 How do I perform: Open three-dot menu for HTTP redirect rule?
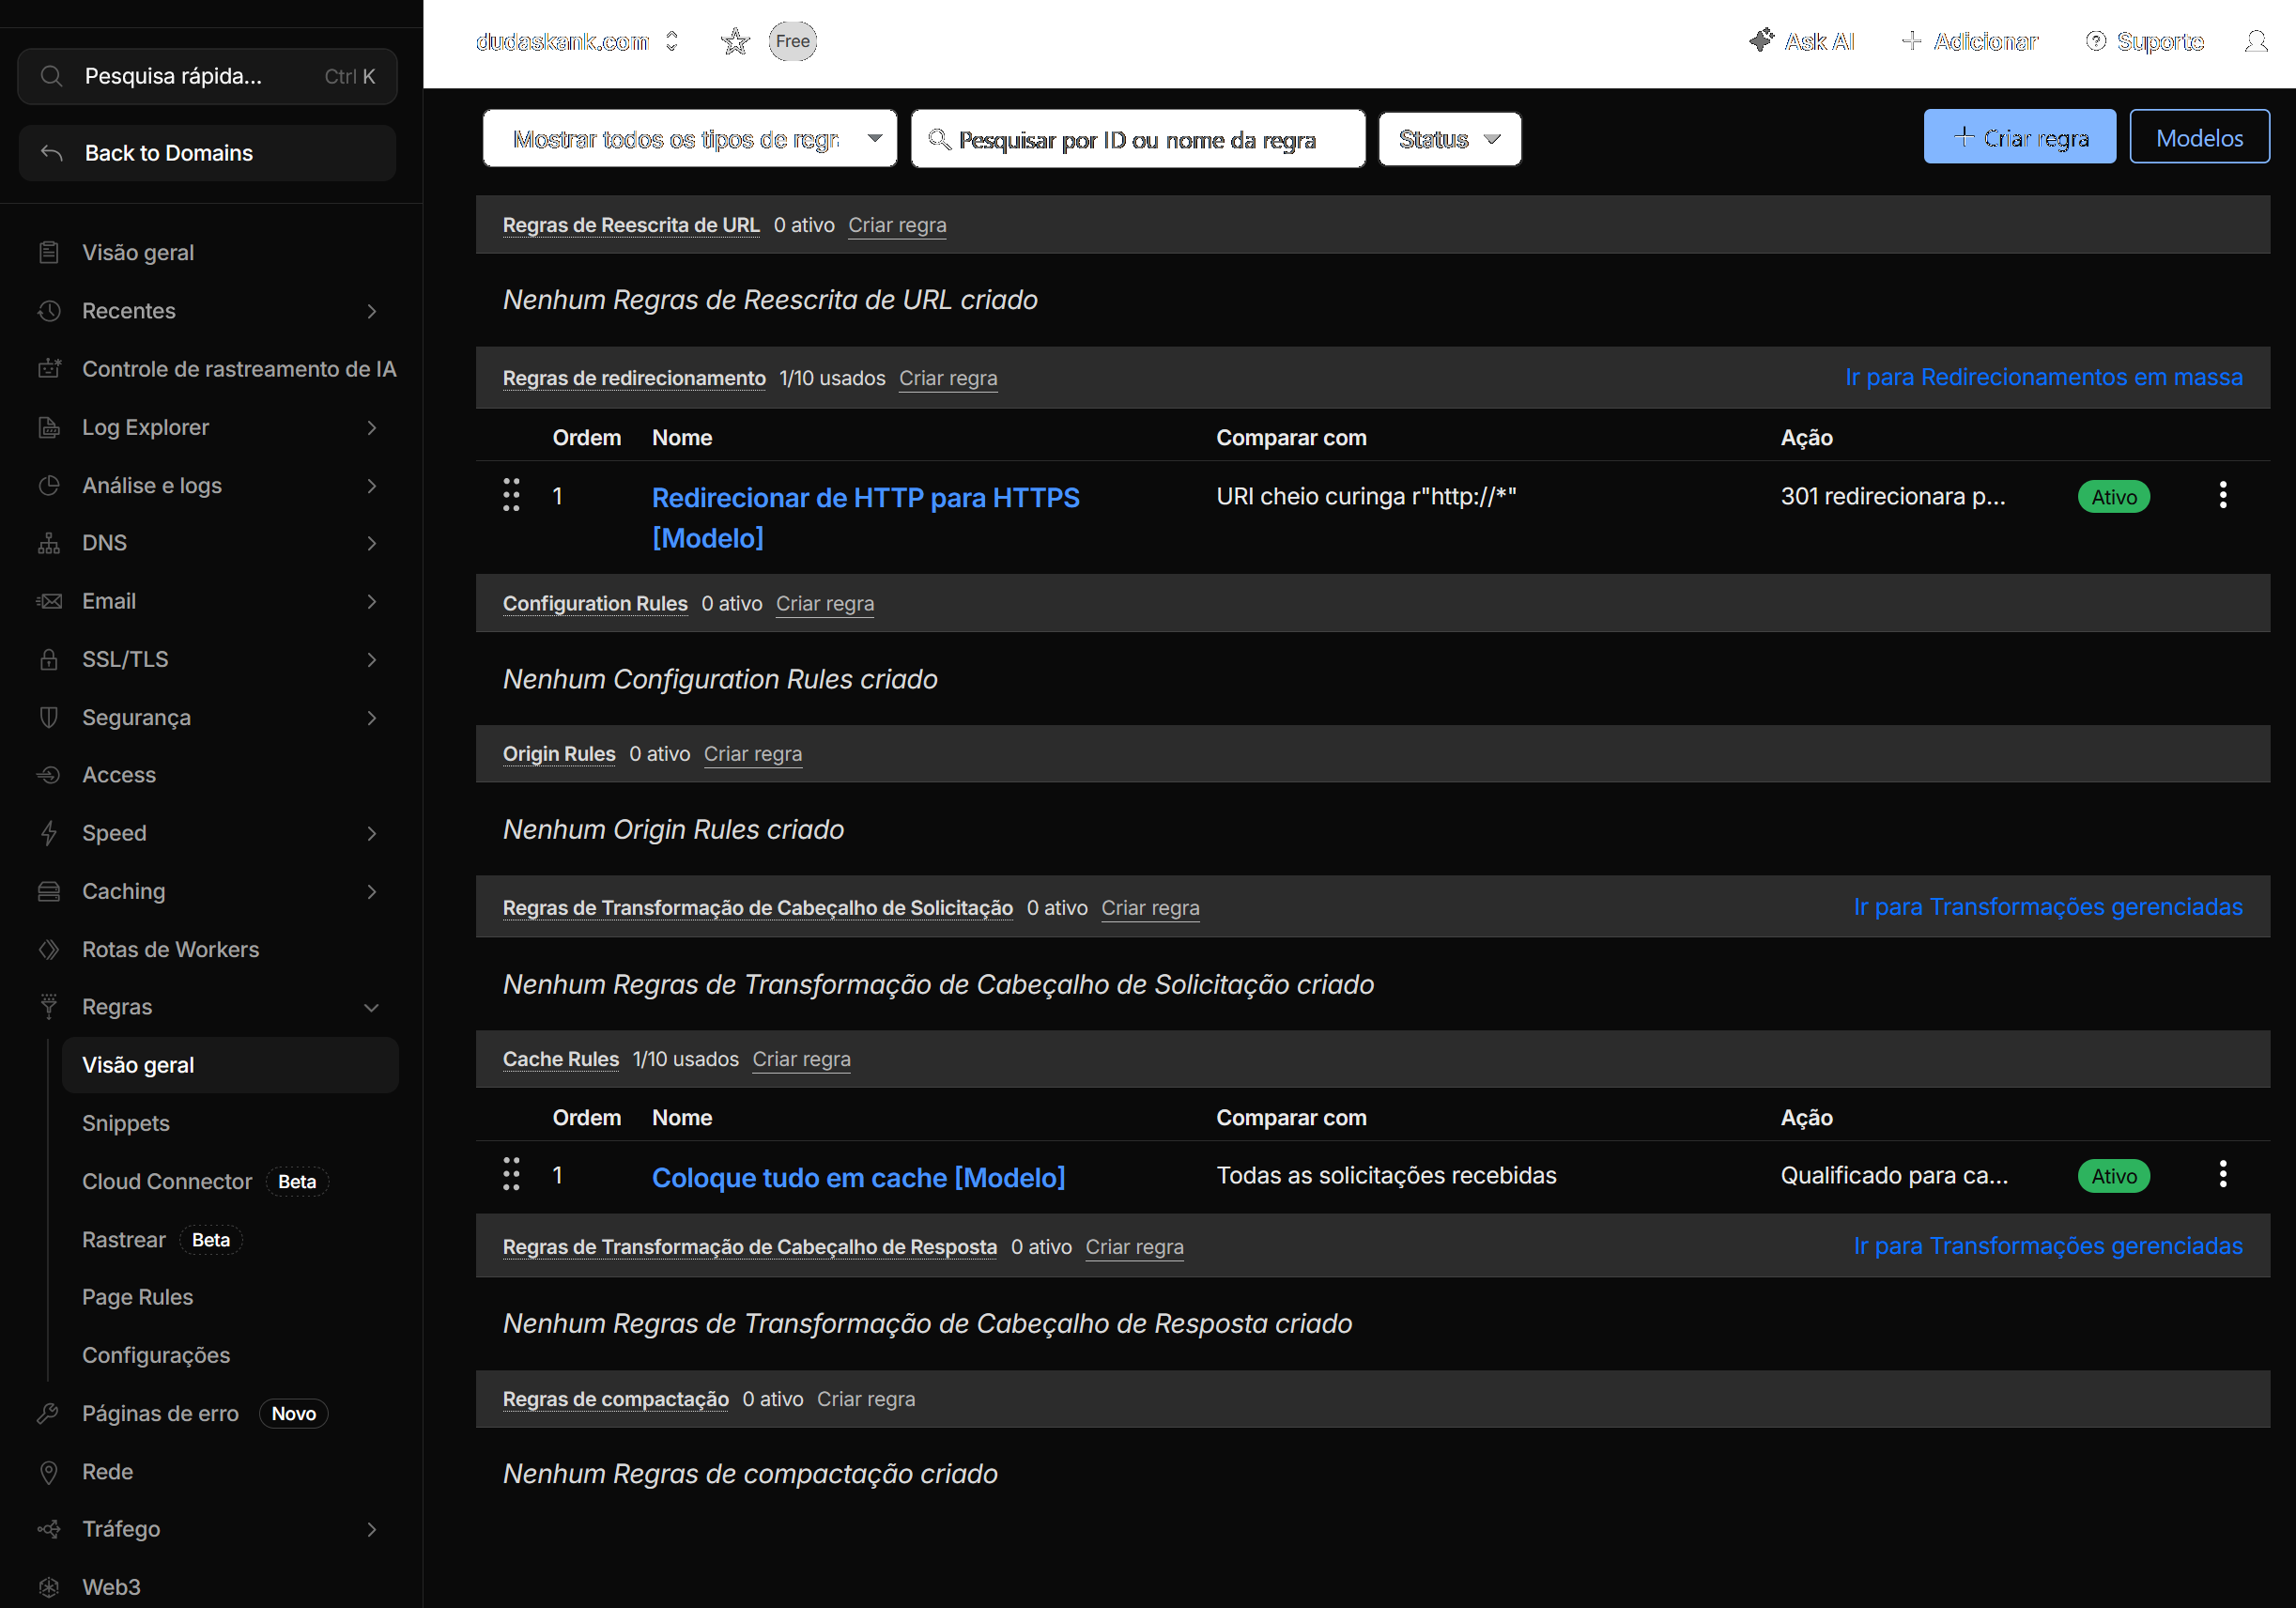click(2222, 495)
